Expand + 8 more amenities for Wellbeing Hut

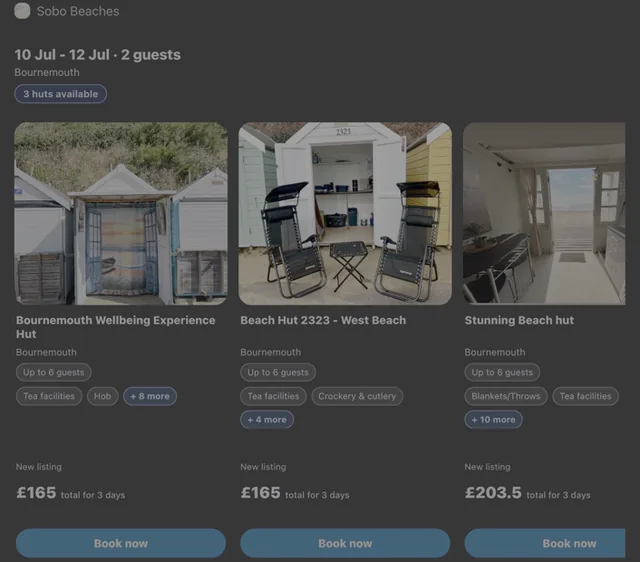pyautogui.click(x=150, y=396)
